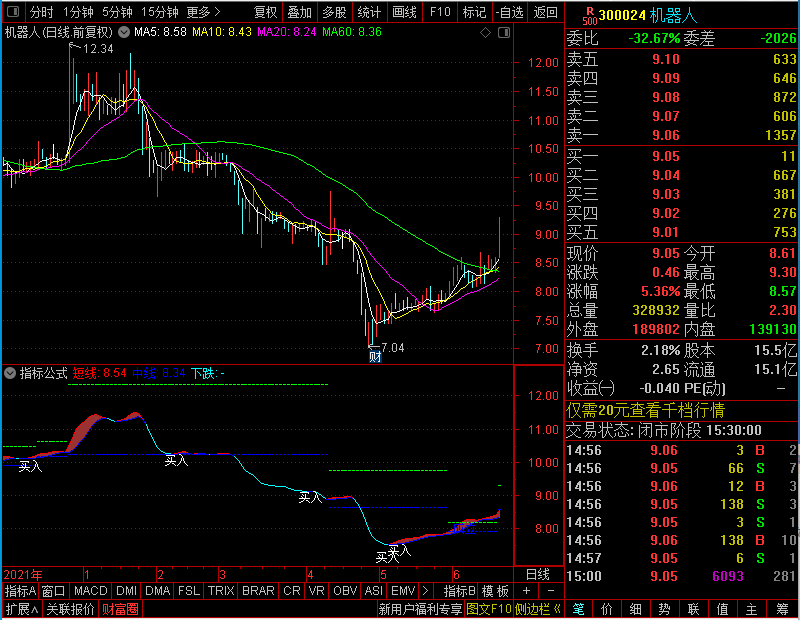Switch indicator to CR
800x620 pixels.
(x=292, y=591)
